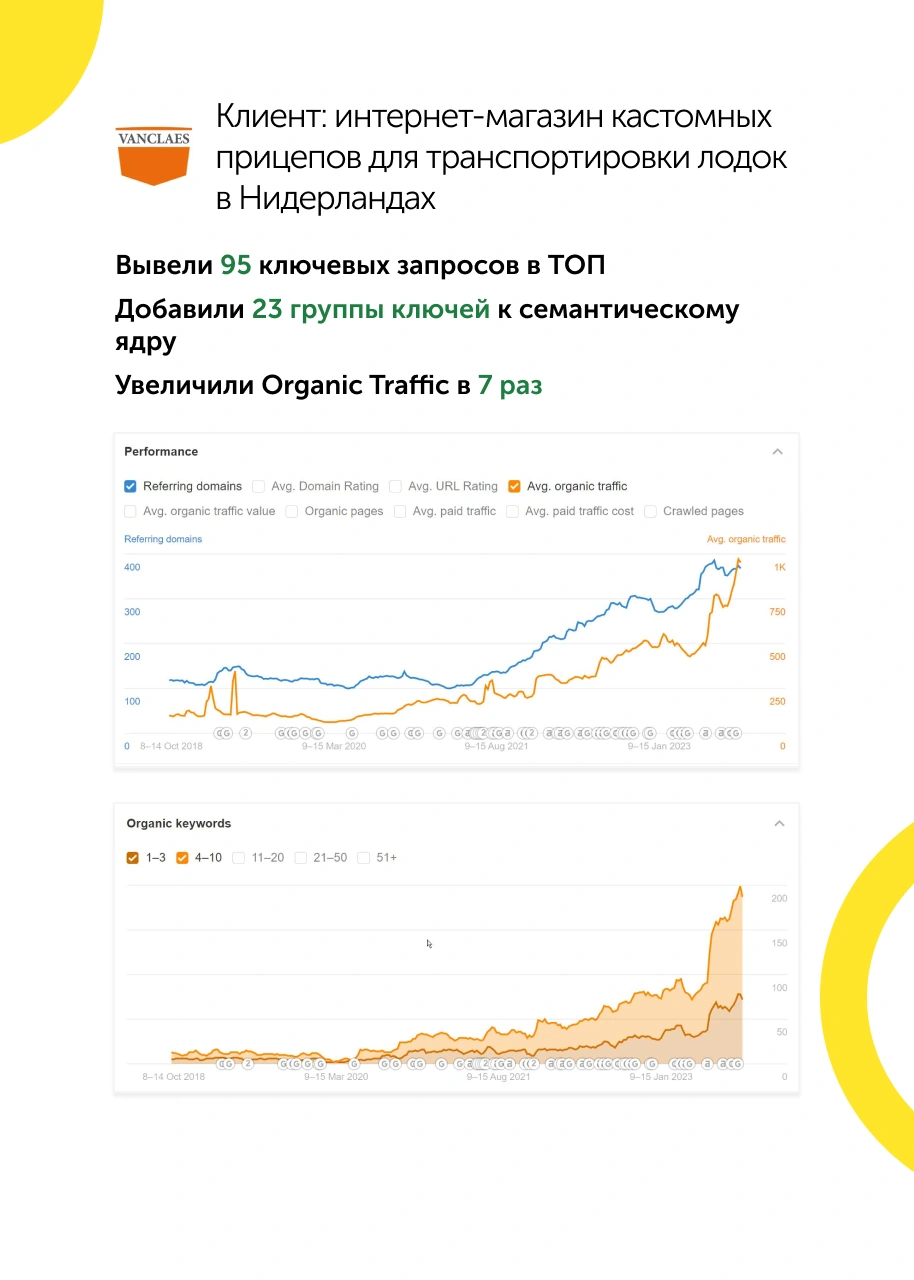
Task: Uncheck the 1–3 keyword positions filter
Action: click(x=133, y=858)
